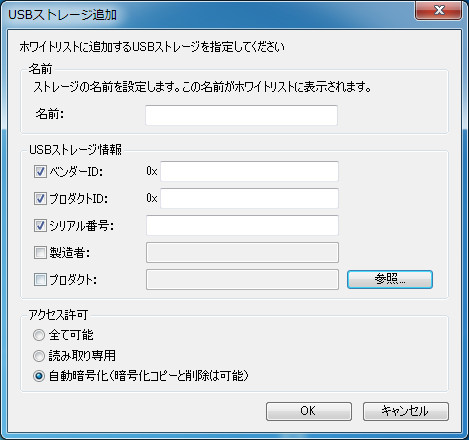Close the USBストレージ追加 dialog window
This screenshot has width=469, height=440.
439,10
